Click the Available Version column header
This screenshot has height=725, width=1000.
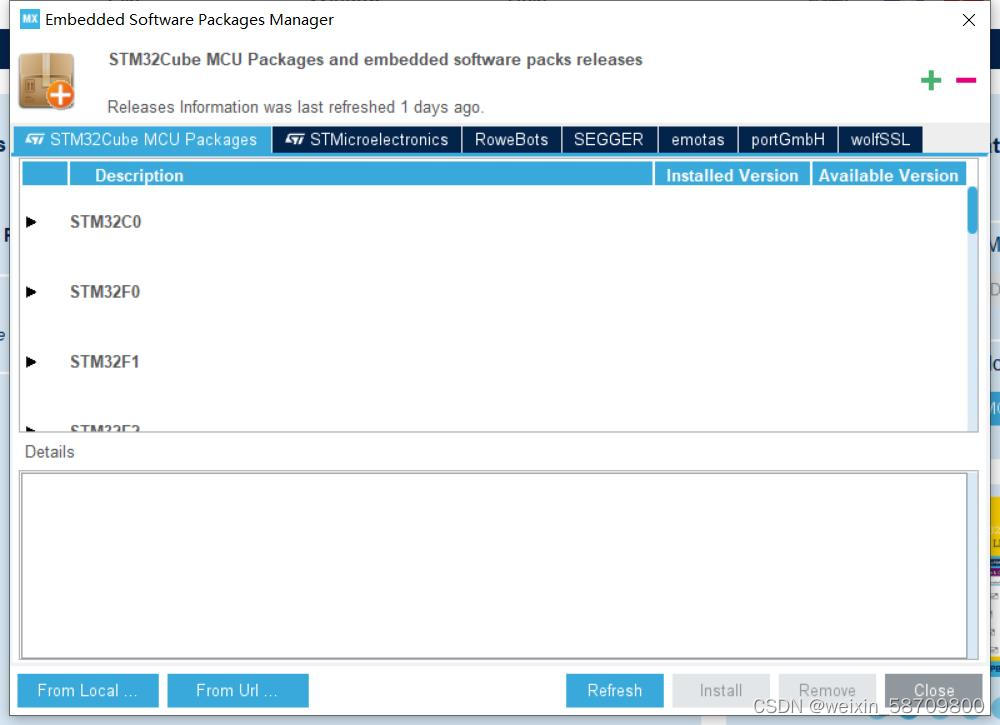(888, 175)
